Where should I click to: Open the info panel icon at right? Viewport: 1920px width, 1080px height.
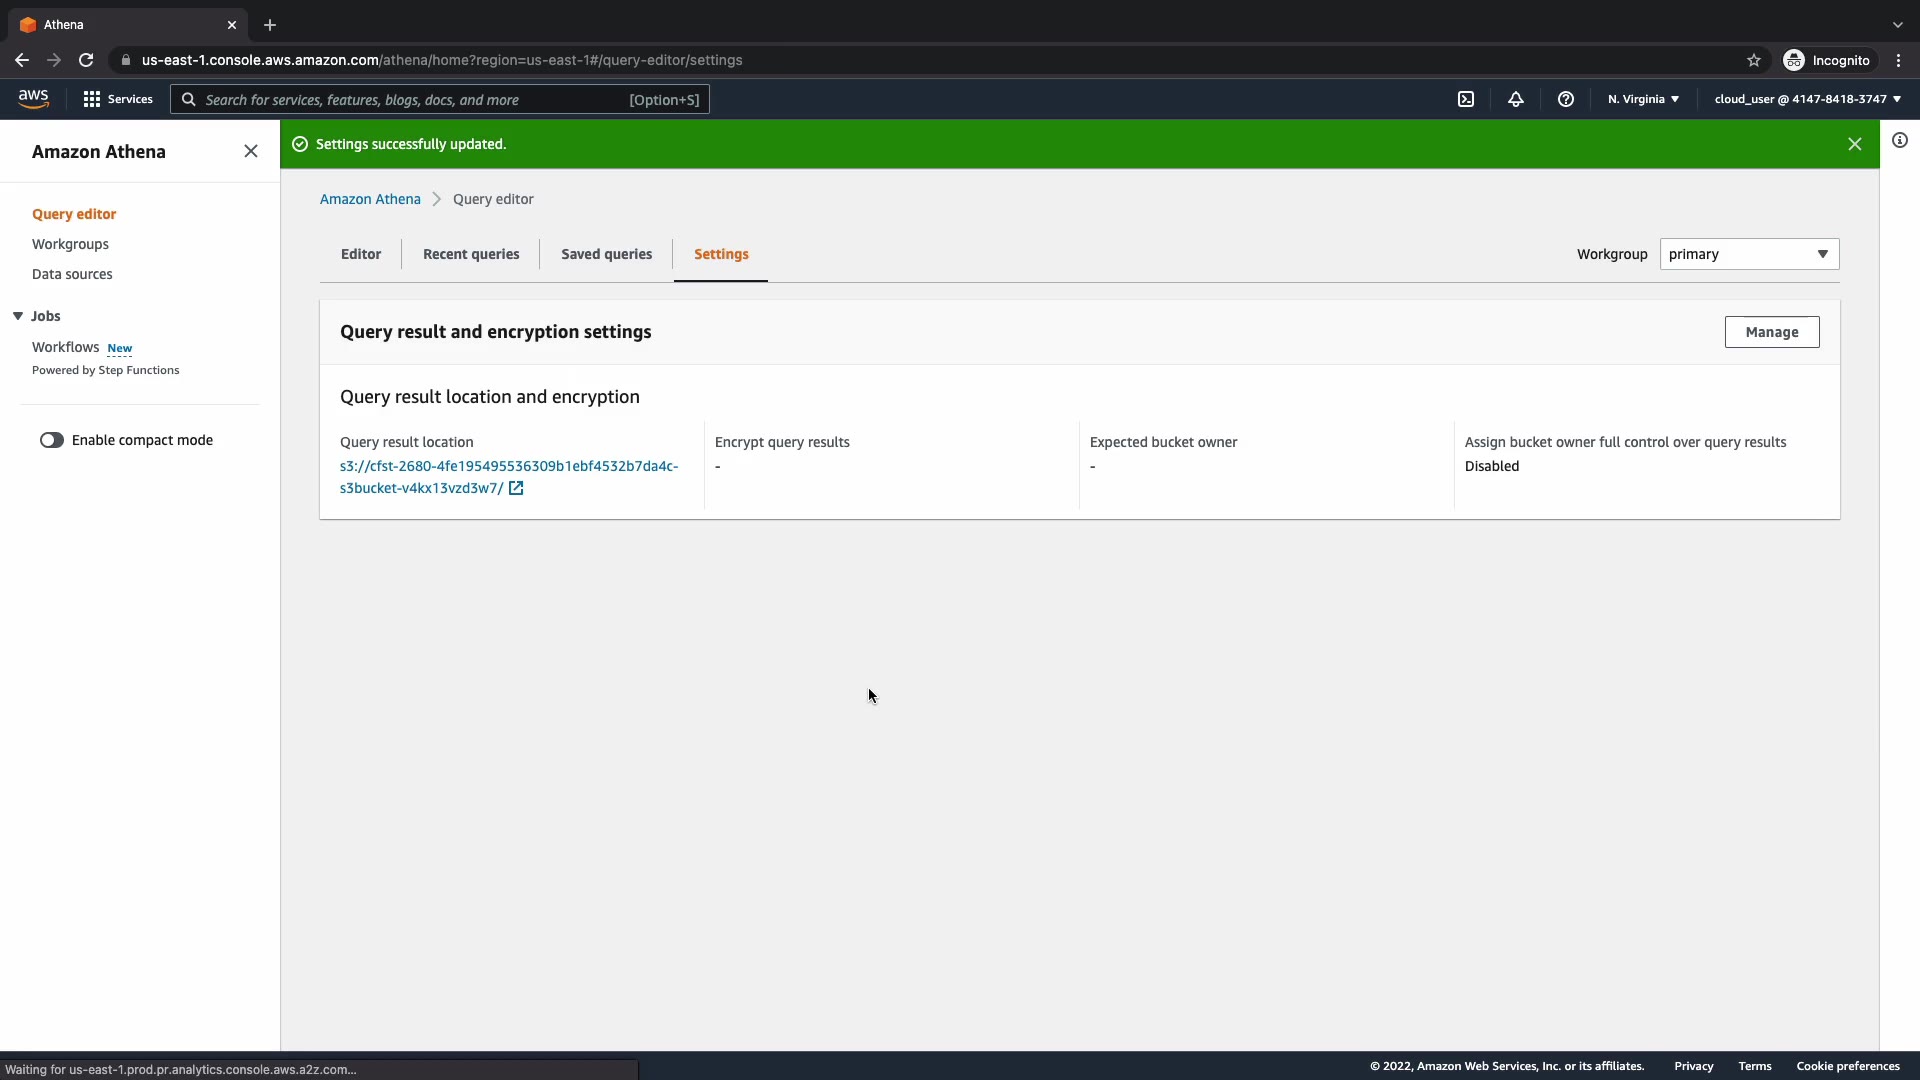click(1900, 141)
